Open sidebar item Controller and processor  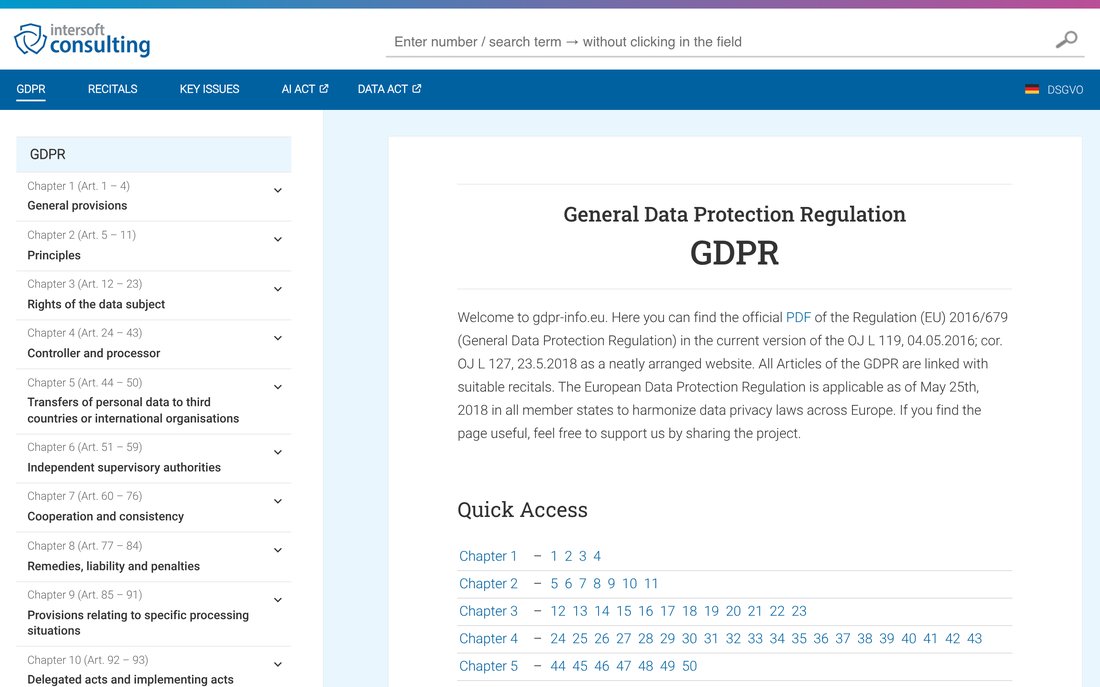93,353
